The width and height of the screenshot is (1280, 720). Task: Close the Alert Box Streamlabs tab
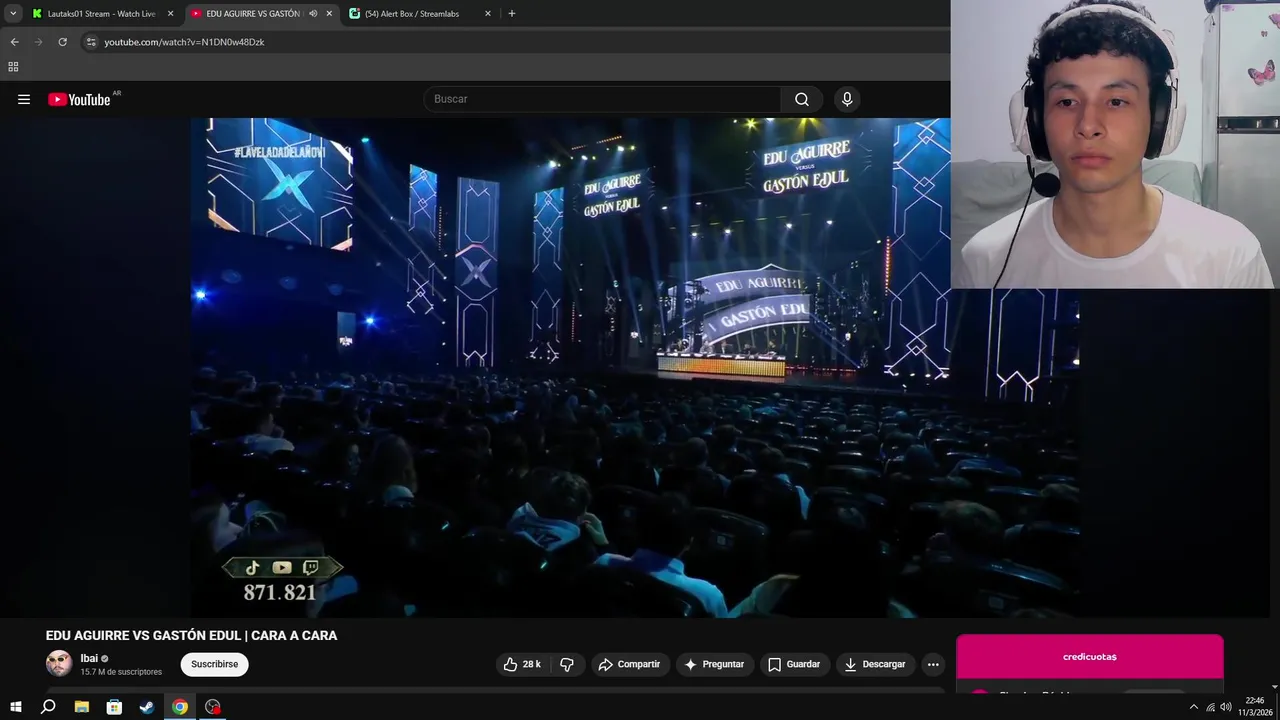tap(488, 14)
